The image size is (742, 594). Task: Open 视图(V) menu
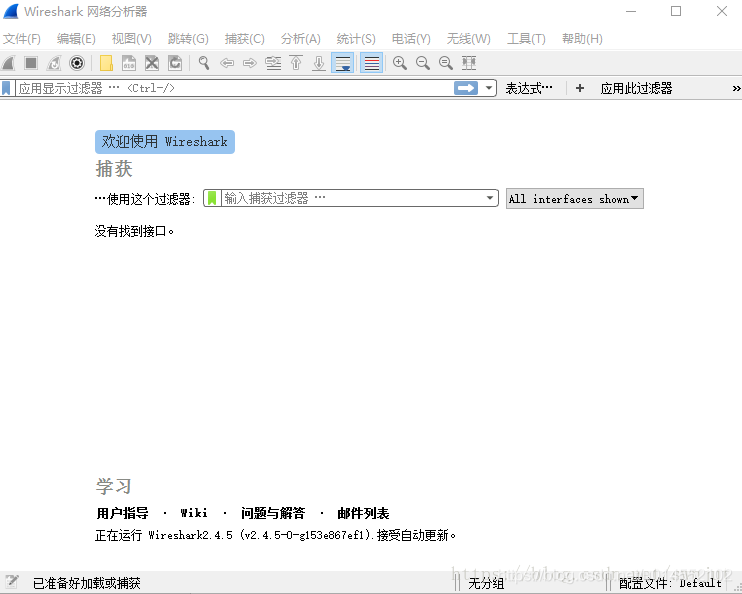click(x=132, y=39)
